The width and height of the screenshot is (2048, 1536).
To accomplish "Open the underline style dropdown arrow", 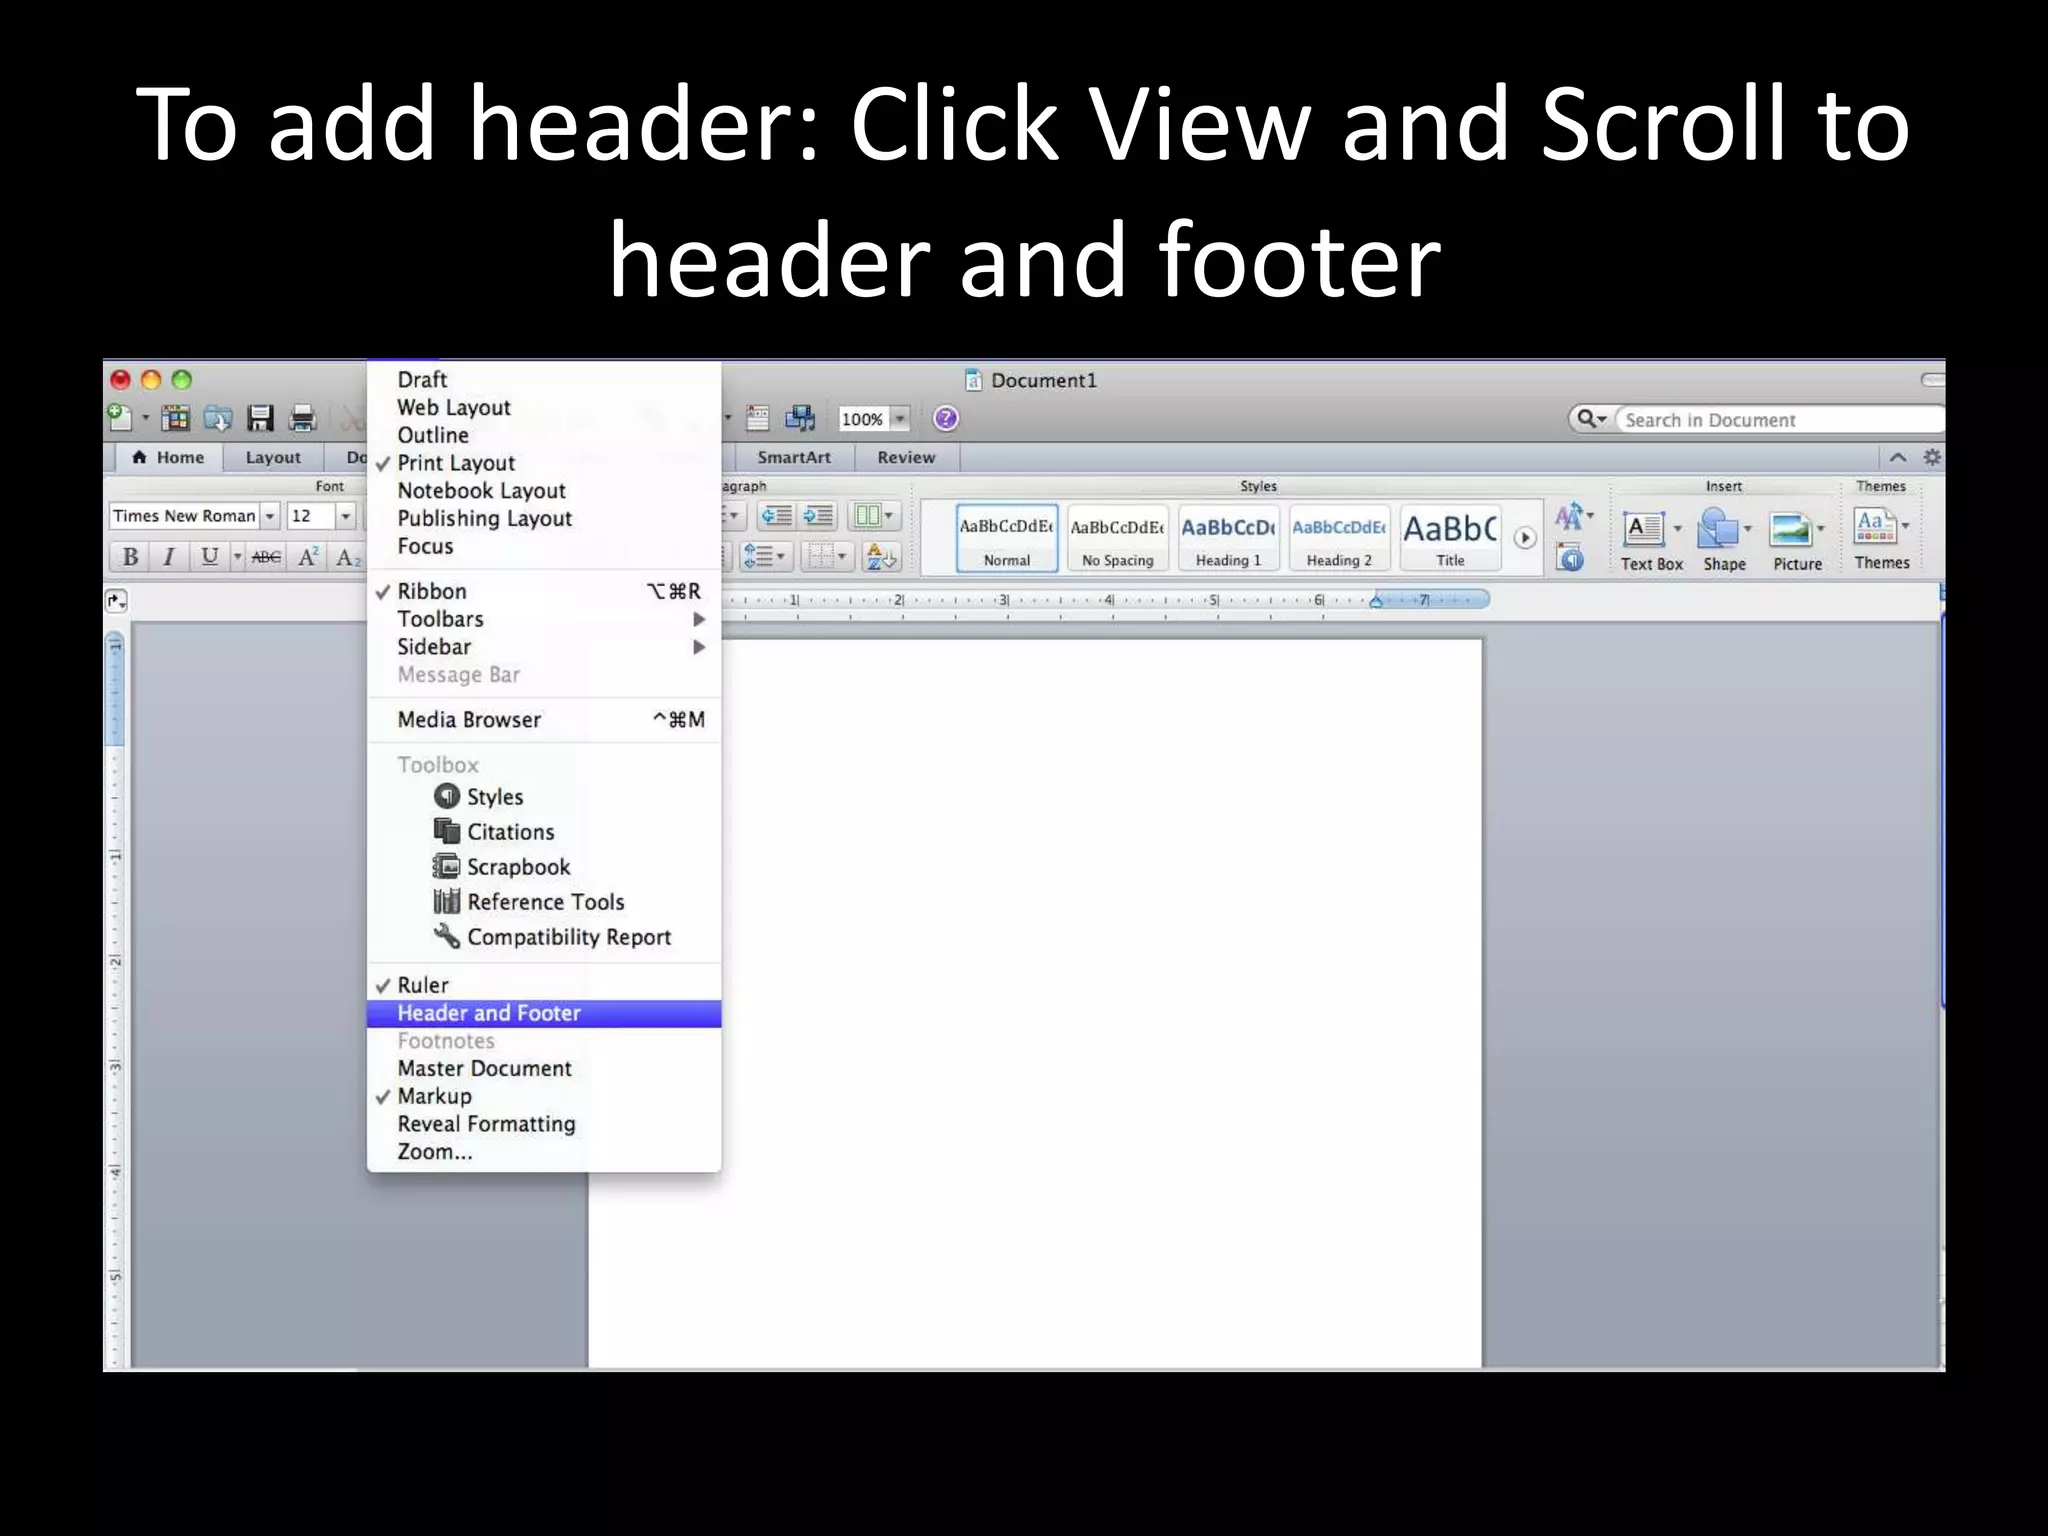I will [x=237, y=557].
